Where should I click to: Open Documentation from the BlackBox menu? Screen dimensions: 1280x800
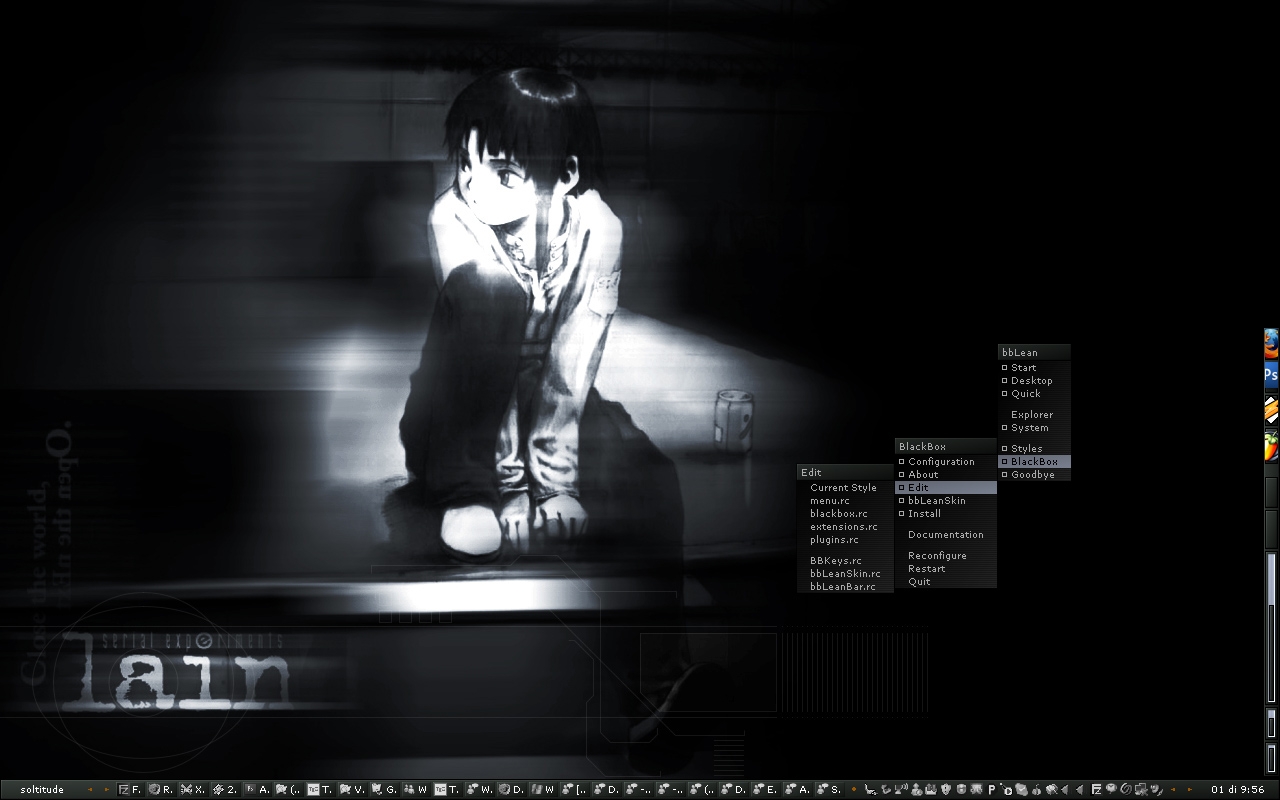(x=945, y=535)
